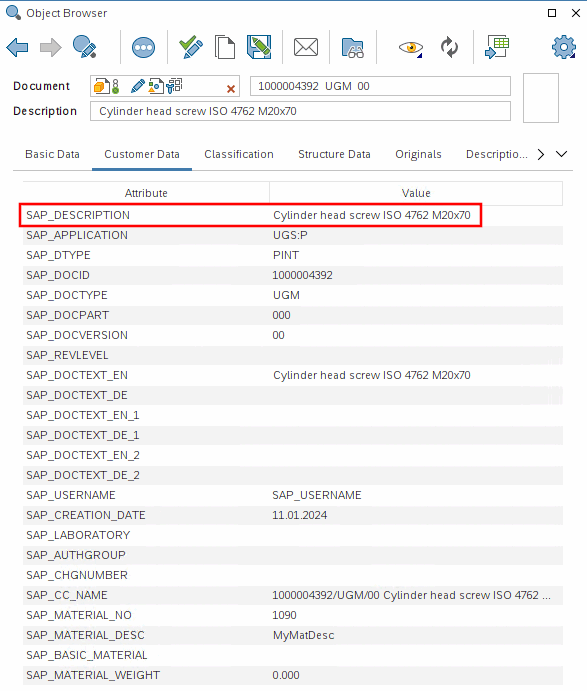Select the SAP_DOCPART attribute cell
587x691 pixels.
[x=145, y=315]
